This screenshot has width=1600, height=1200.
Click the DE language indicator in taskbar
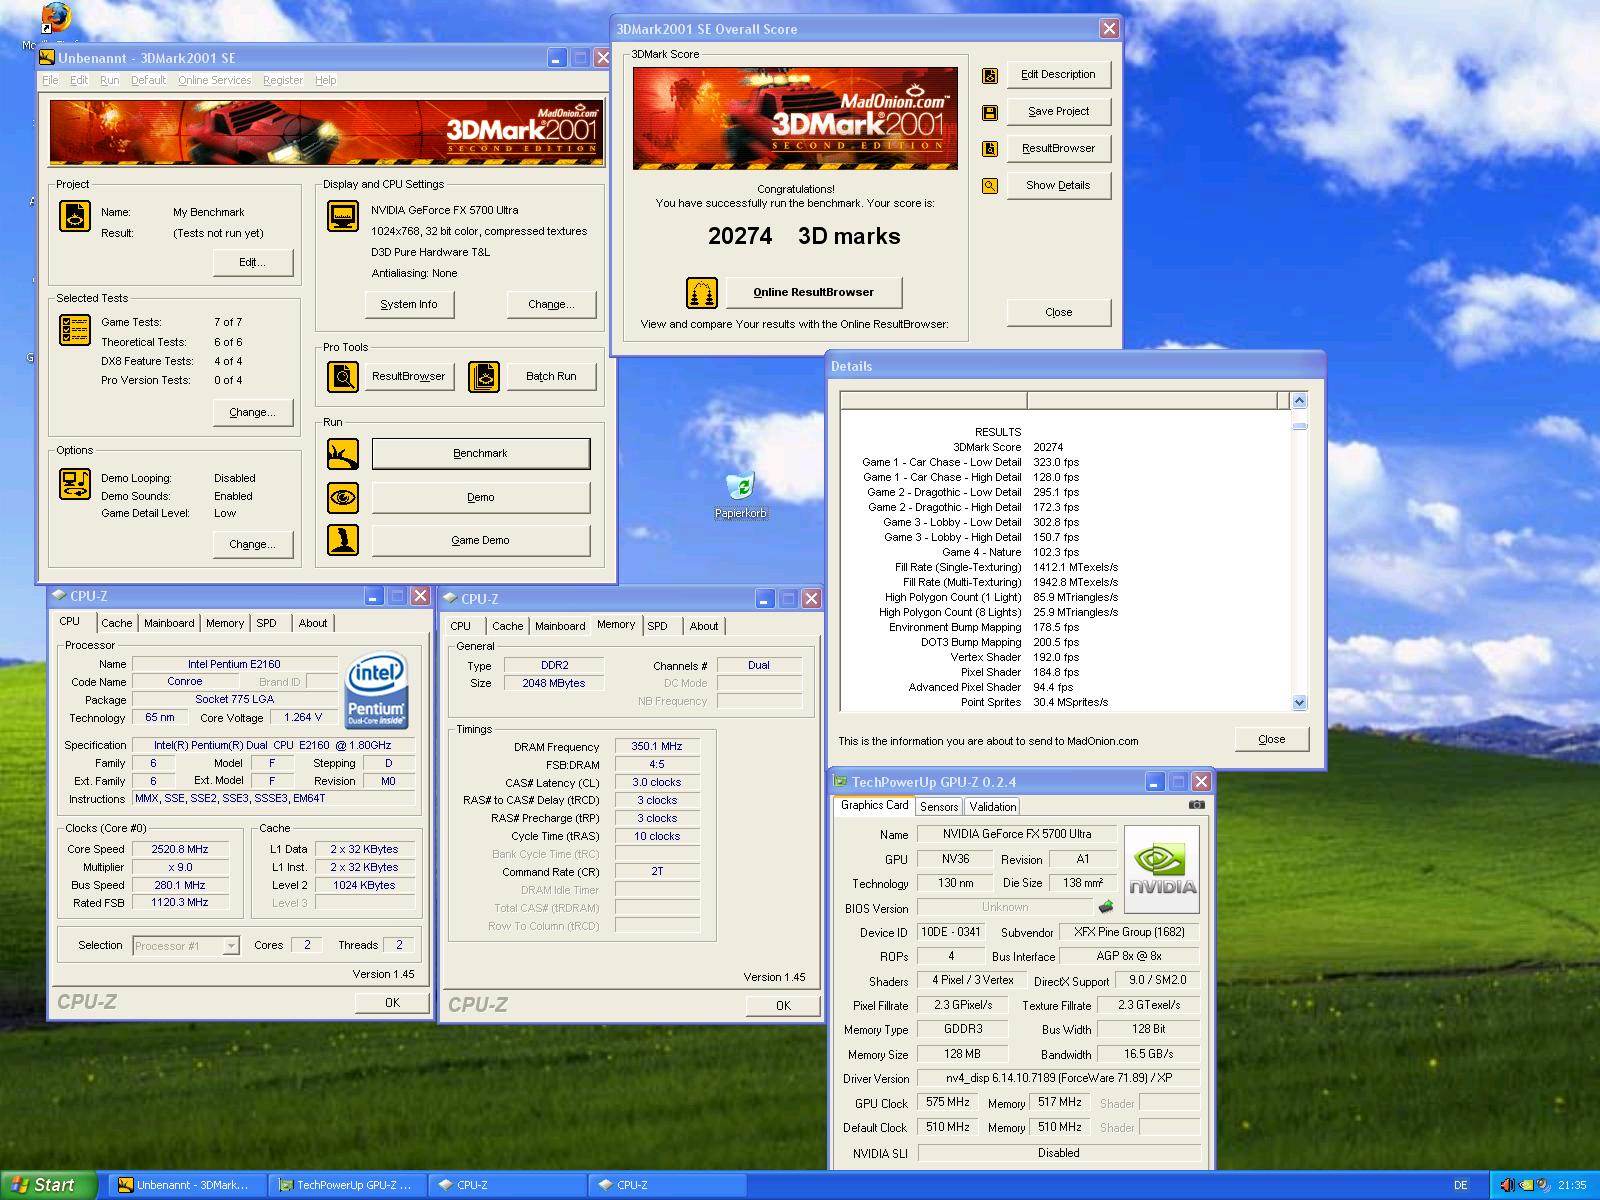(1461, 1185)
